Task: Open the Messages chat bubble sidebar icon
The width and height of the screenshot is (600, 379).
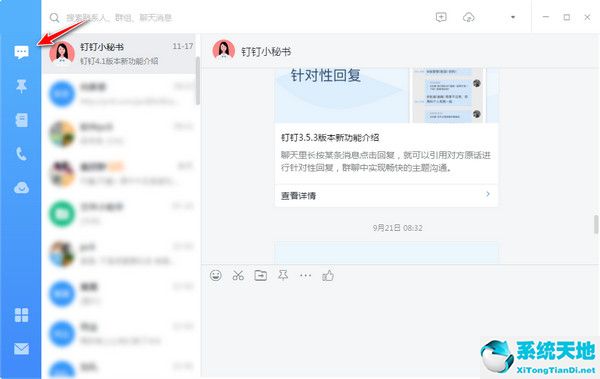Action: 21,52
